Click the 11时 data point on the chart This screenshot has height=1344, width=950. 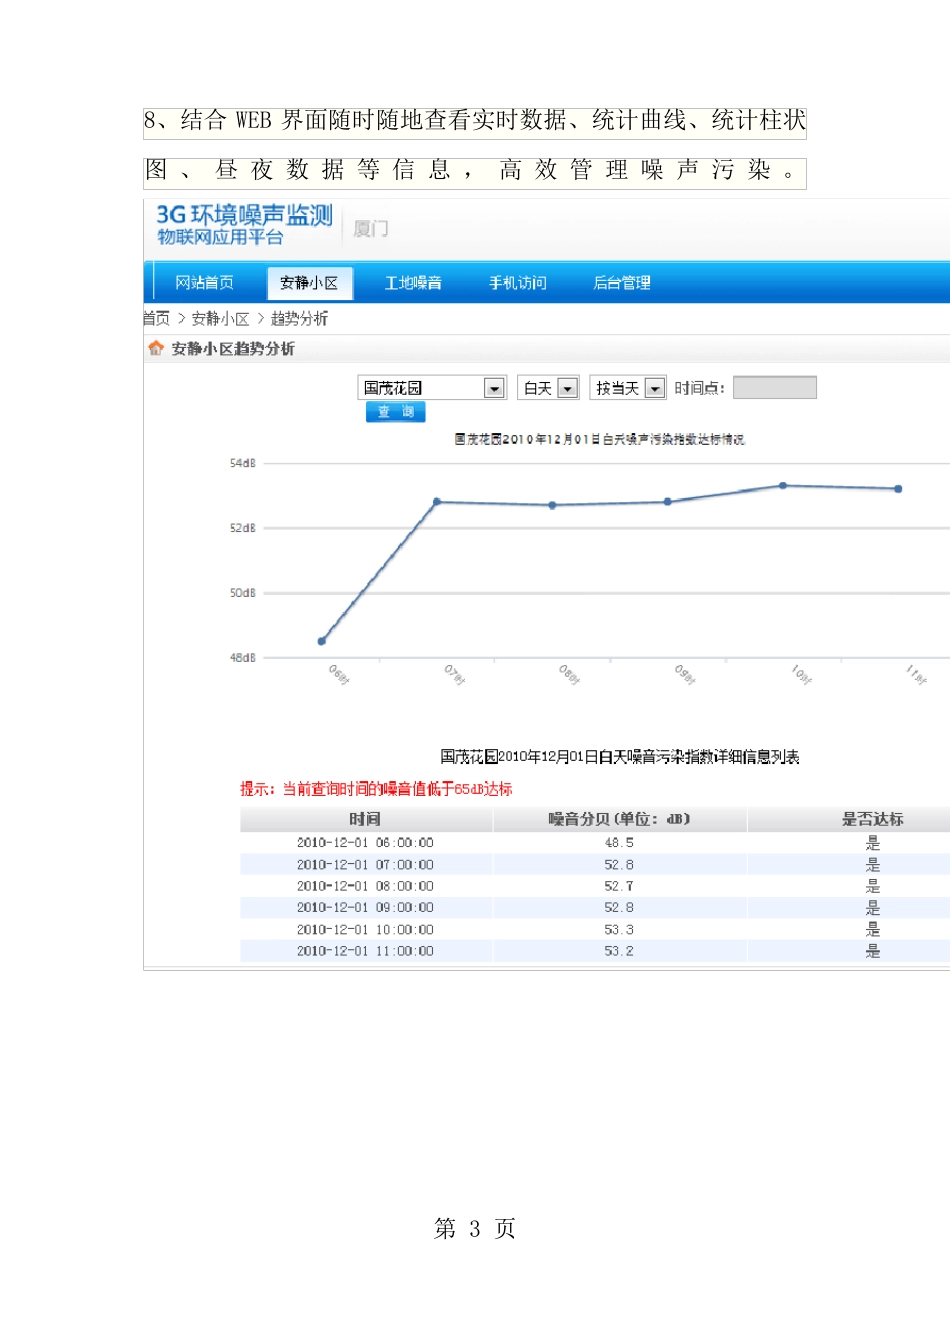[898, 489]
